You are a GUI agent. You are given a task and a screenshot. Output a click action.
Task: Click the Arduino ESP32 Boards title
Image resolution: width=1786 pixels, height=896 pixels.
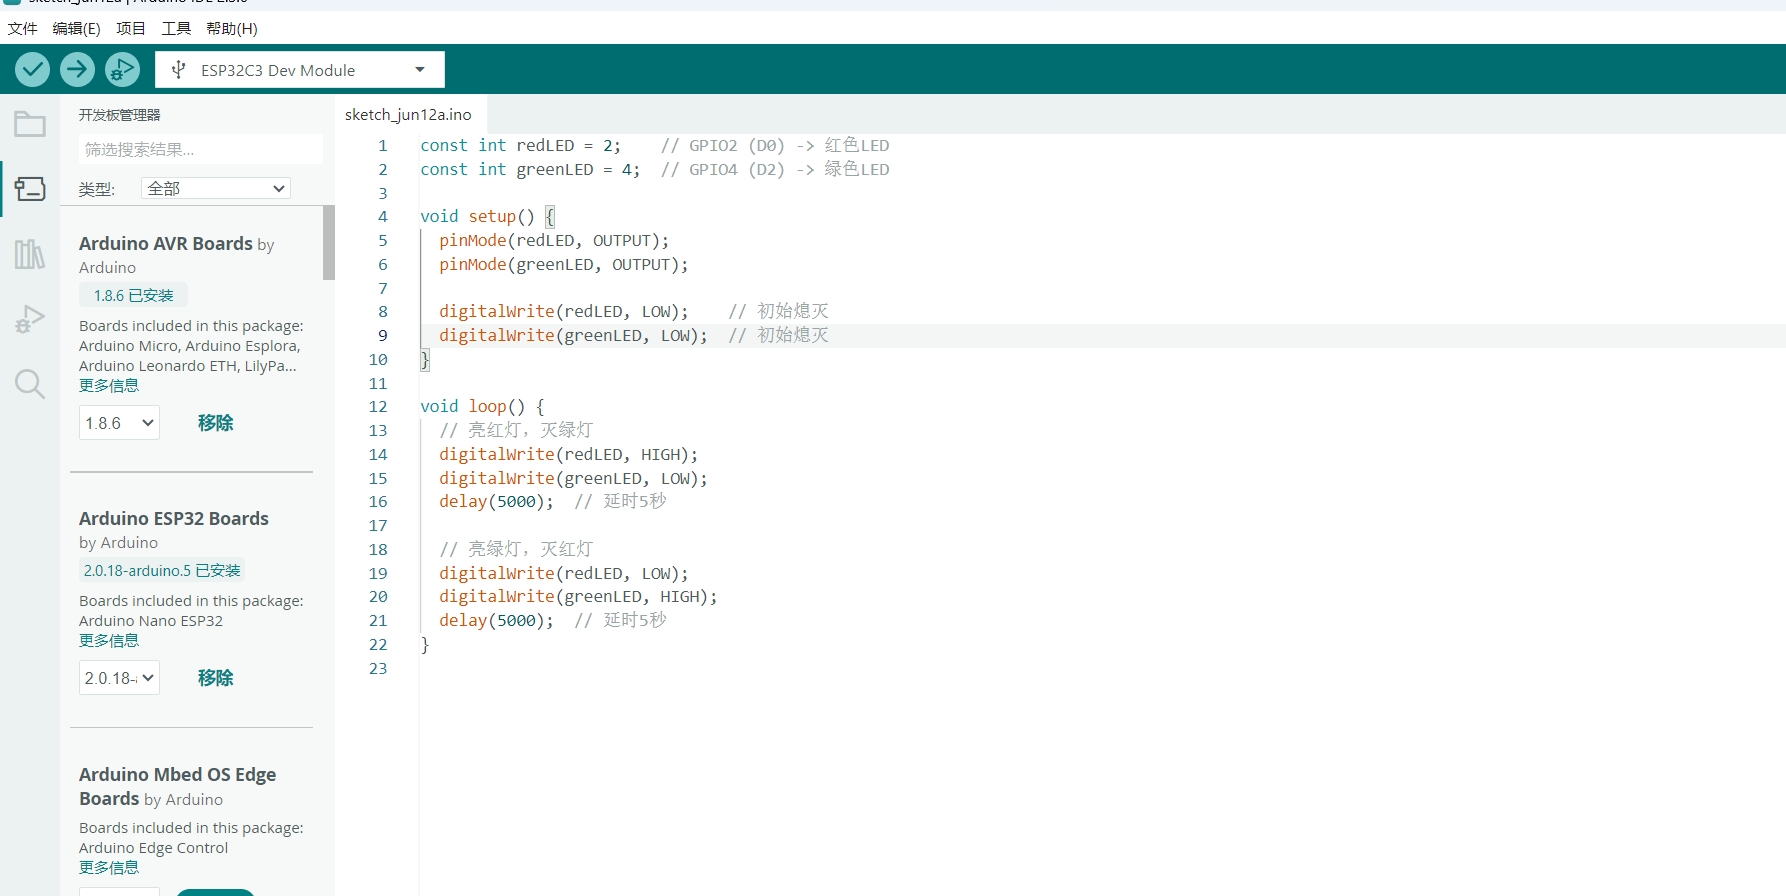[174, 519]
